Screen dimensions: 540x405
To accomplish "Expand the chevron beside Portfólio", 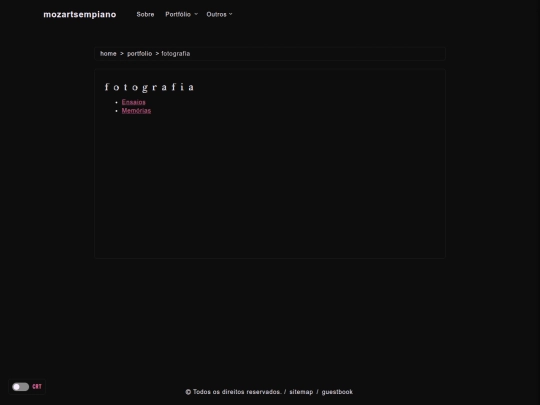I will [x=196, y=14].
